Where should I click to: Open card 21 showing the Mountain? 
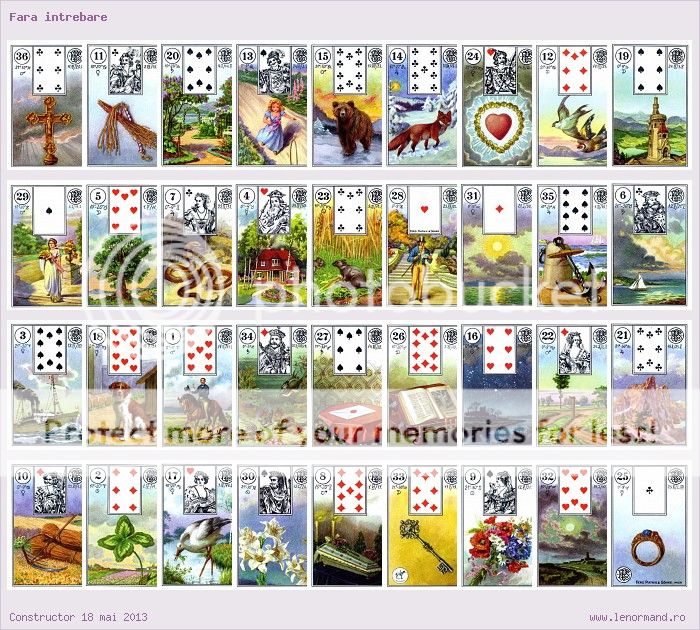(x=650, y=385)
